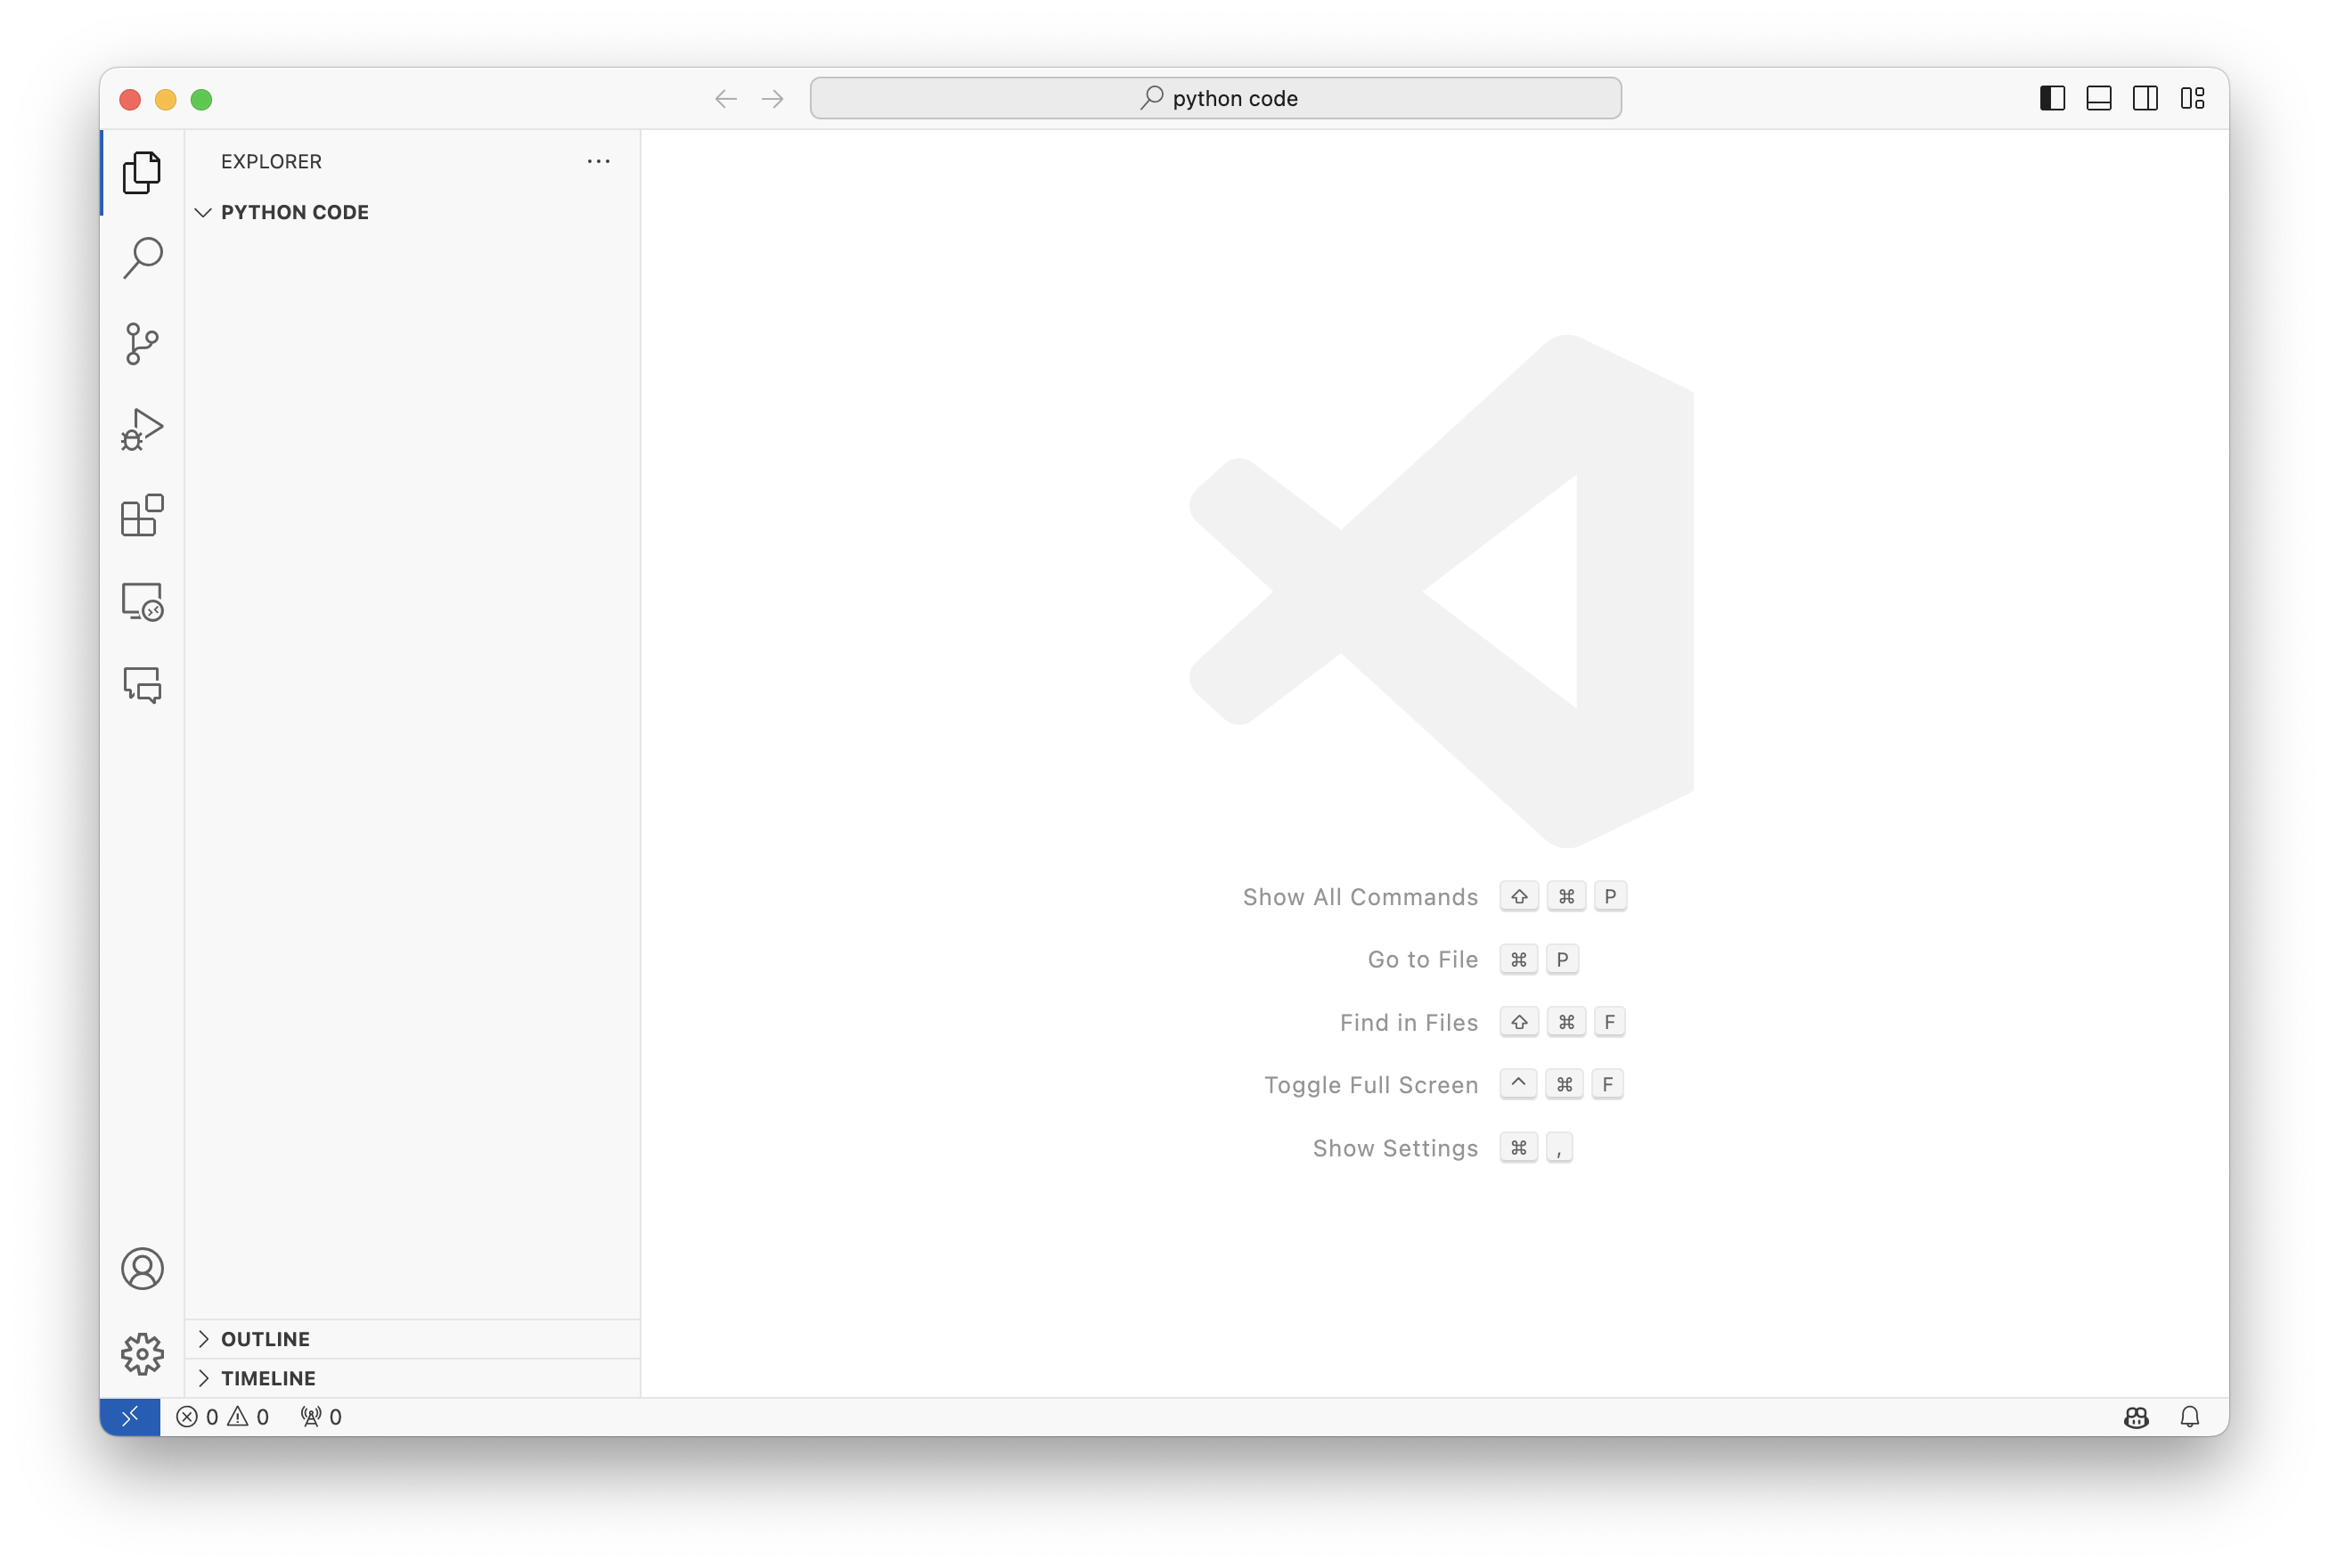Click the remote window button in status bar
Screen dimensions: 2329x1568
pyautogui.click(x=130, y=1417)
